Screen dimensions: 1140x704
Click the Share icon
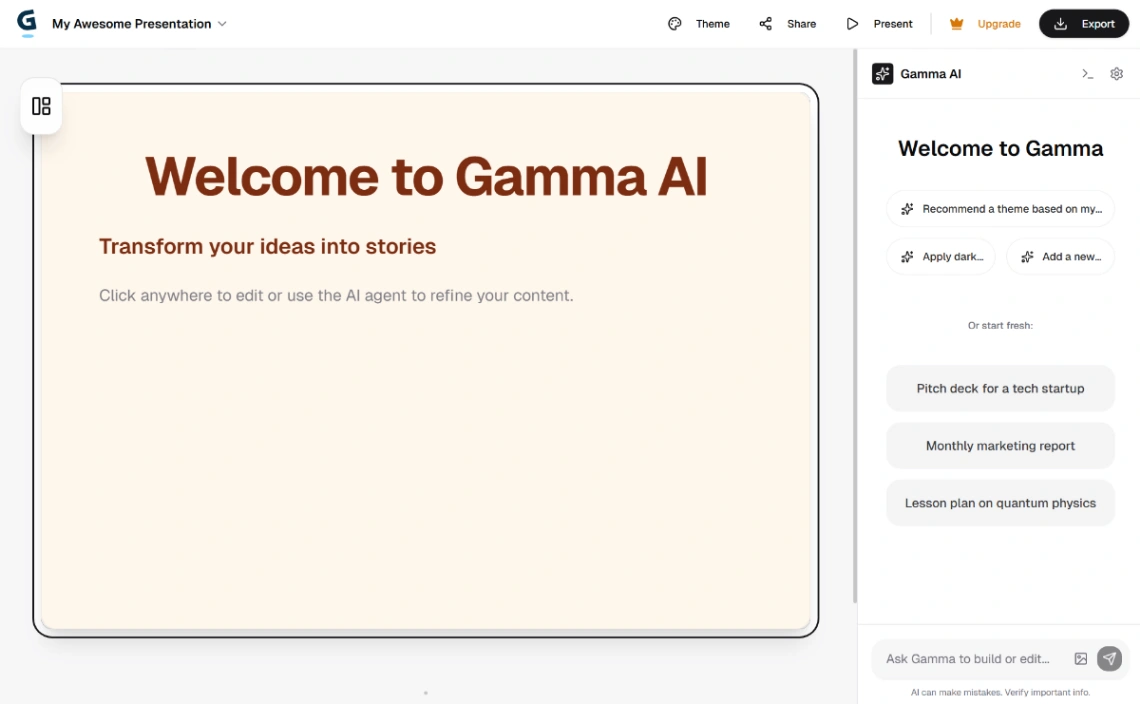point(767,23)
